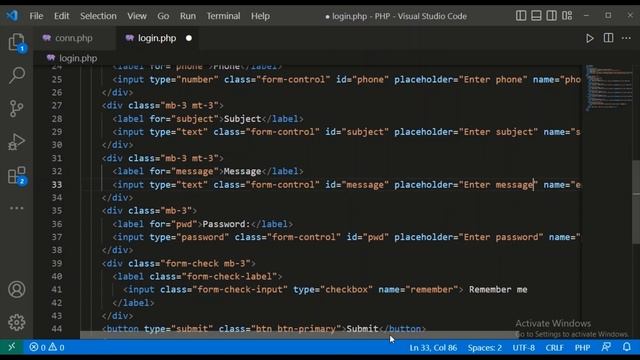The width and height of the screenshot is (640, 360).
Task: Click "Remember me" text on line 41
Action: (x=498, y=289)
